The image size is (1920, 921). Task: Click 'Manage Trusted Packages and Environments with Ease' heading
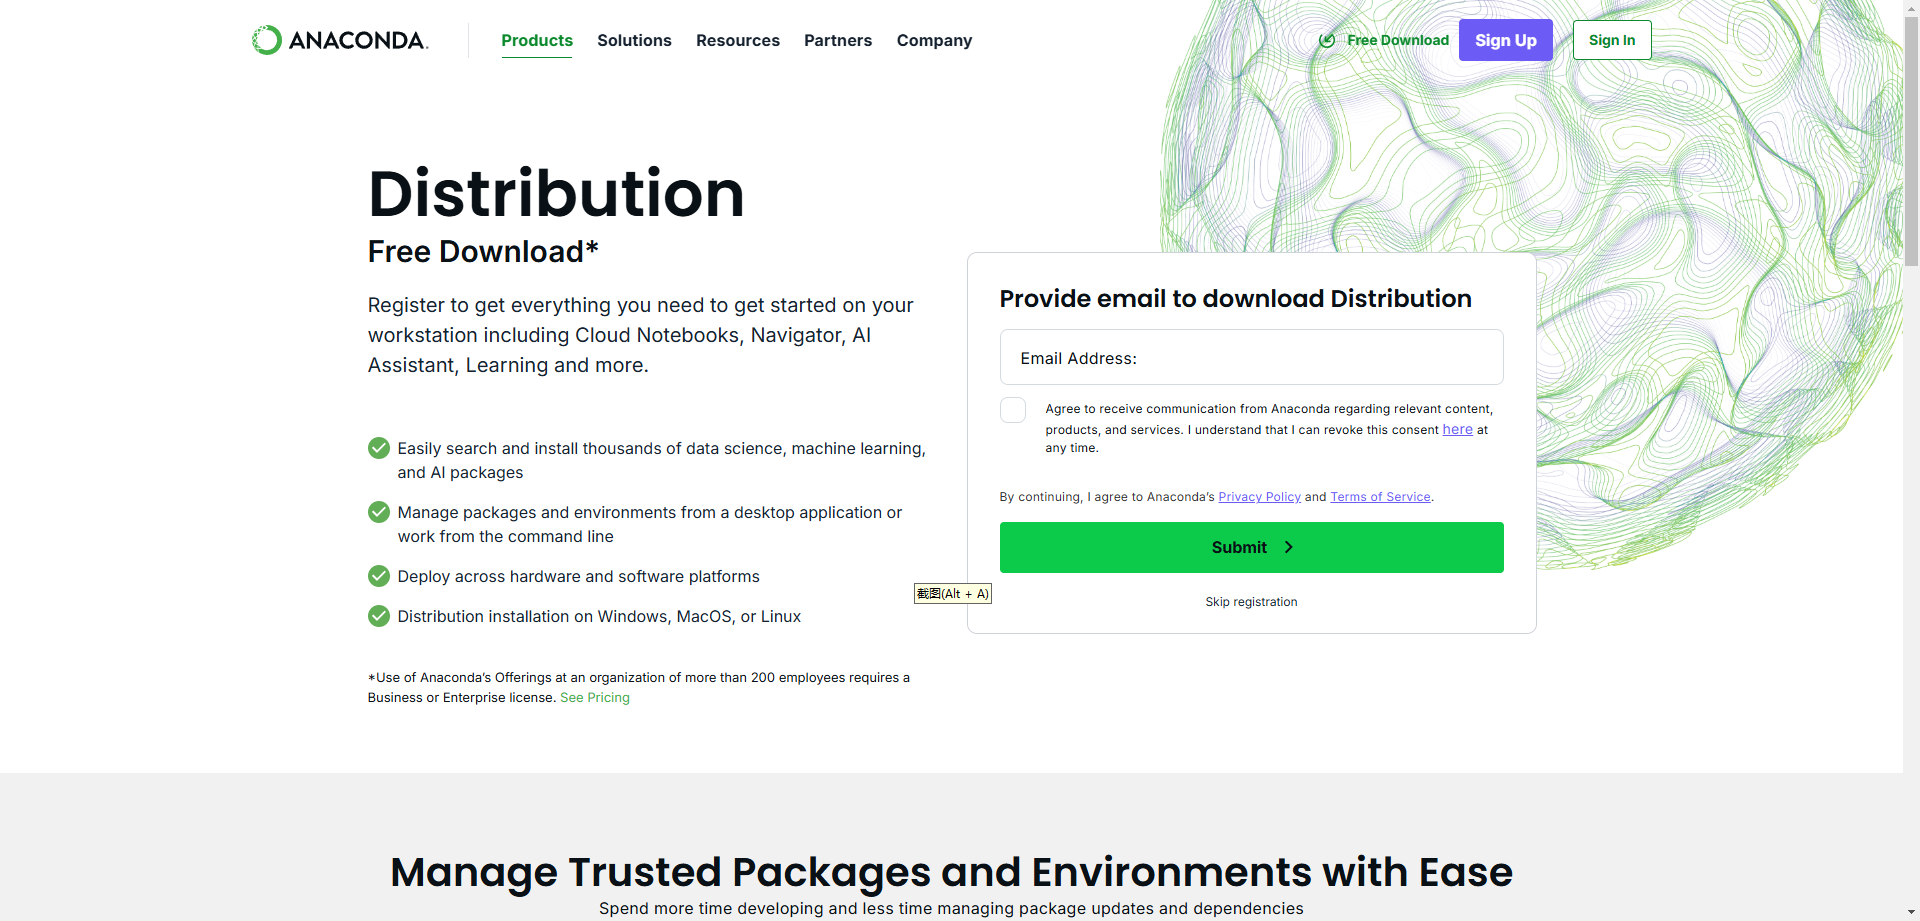tap(951, 872)
